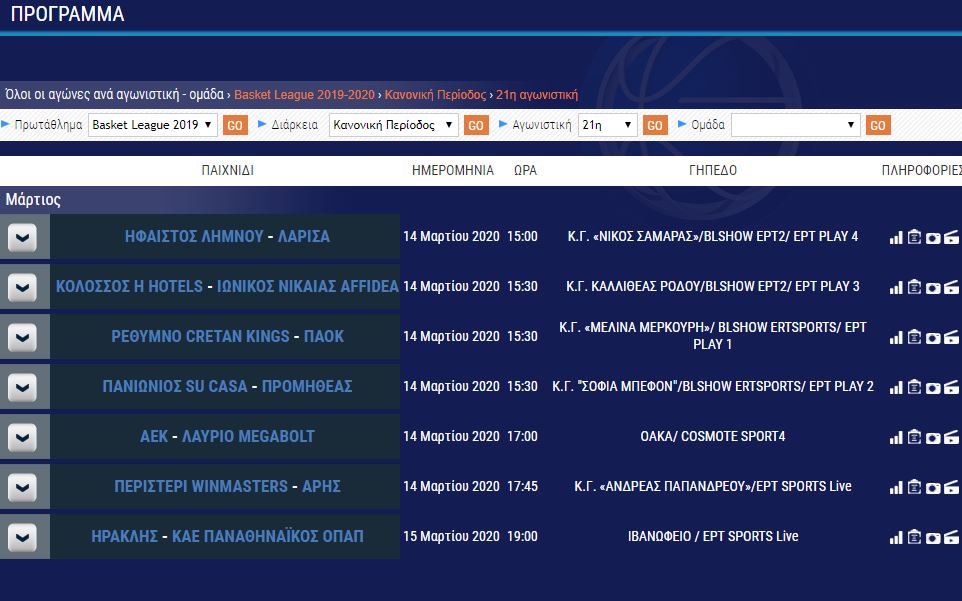Click Basket League 2019-2020 breadcrumb link
962x601 pixels.
coord(304,95)
